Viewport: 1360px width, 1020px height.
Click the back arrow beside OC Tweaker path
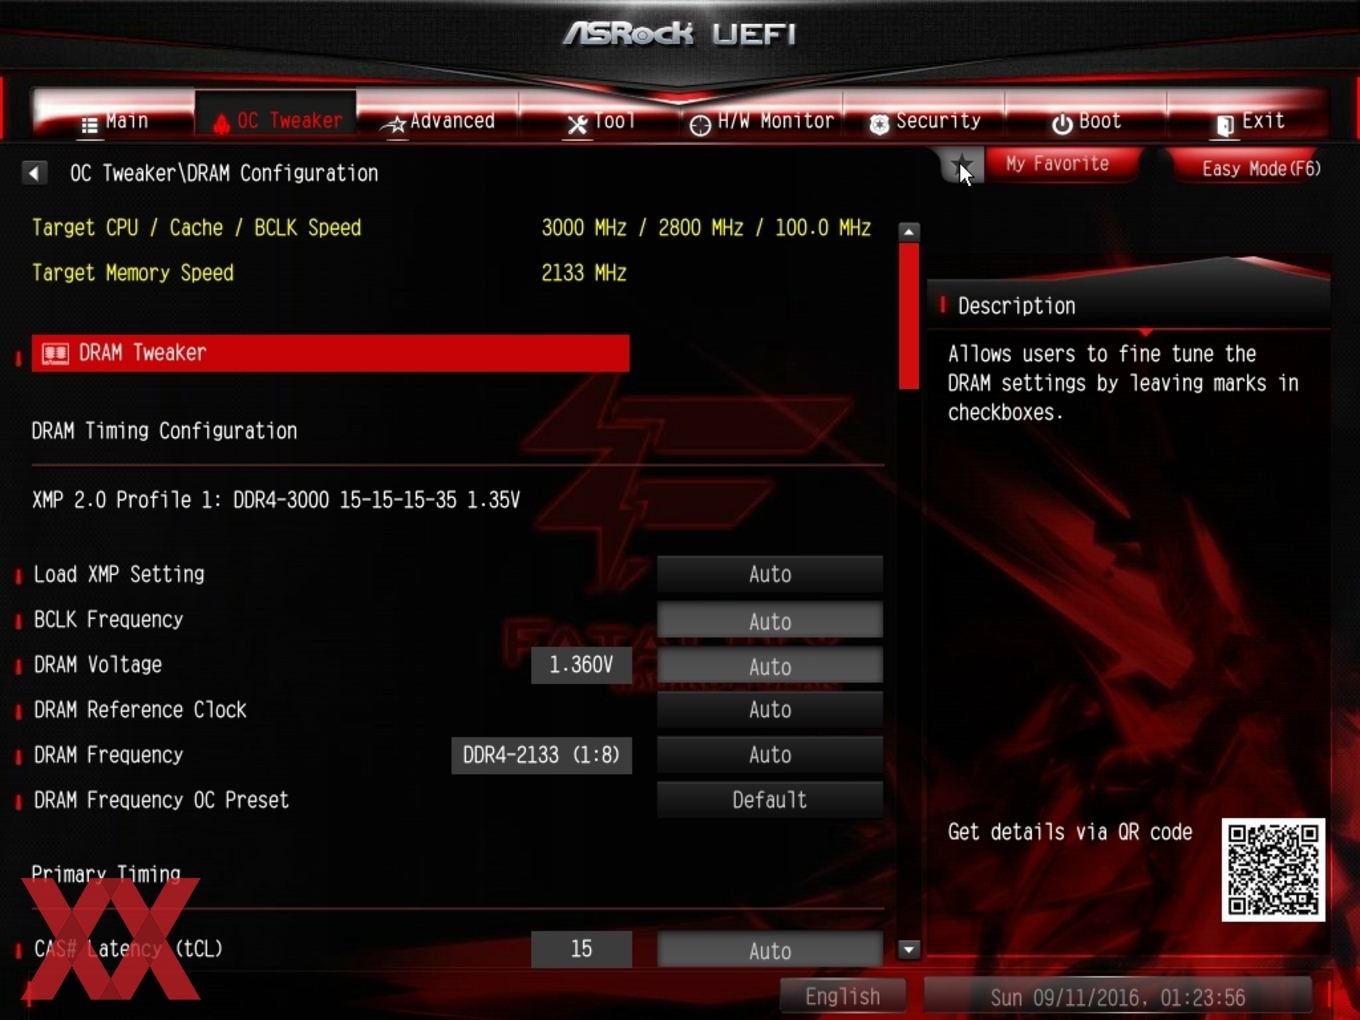[x=34, y=173]
